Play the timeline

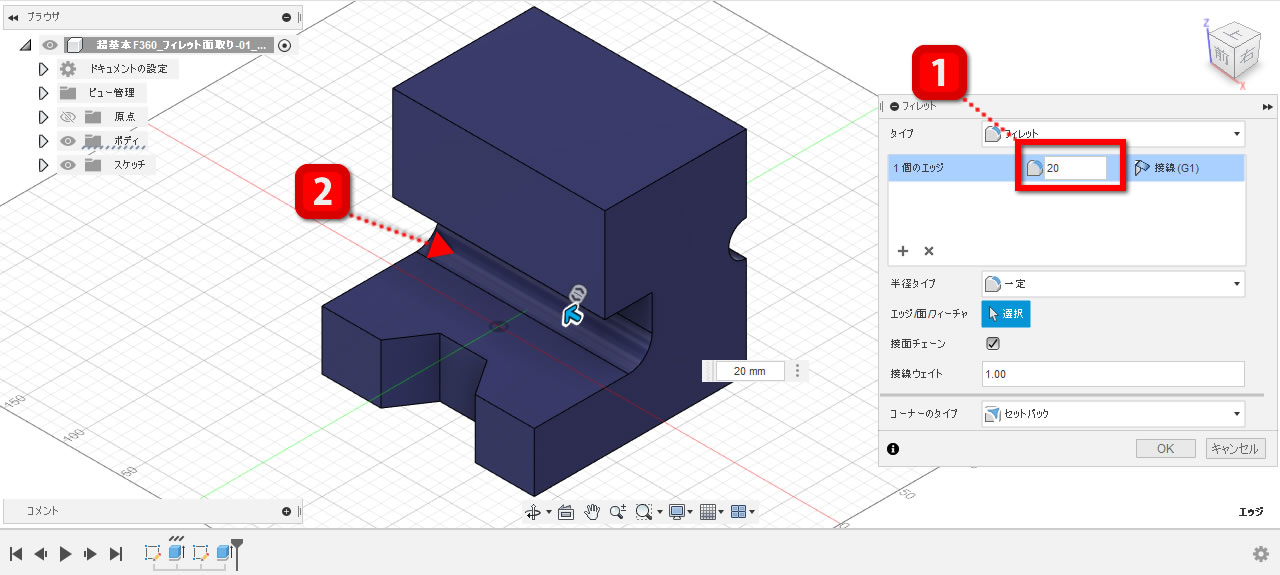tap(65, 553)
